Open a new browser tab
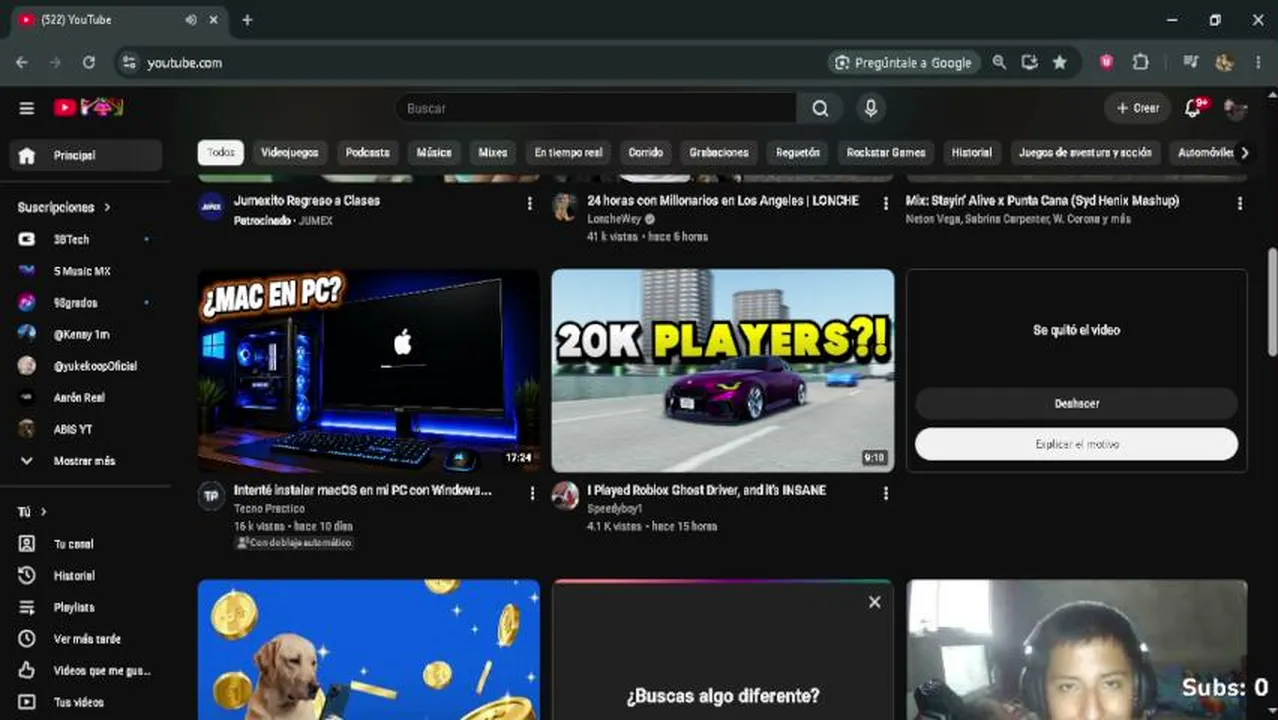The image size is (1278, 720). [247, 20]
